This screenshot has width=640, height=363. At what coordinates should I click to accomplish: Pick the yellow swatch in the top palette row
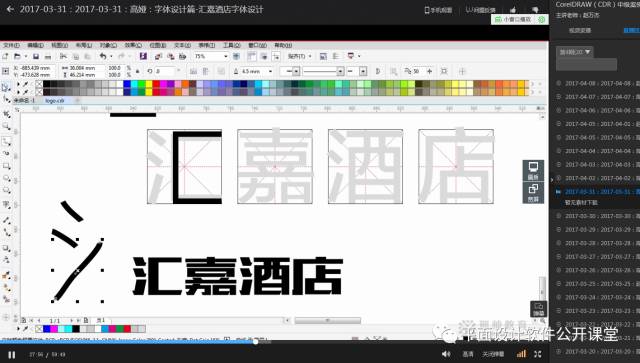(x=149, y=84)
